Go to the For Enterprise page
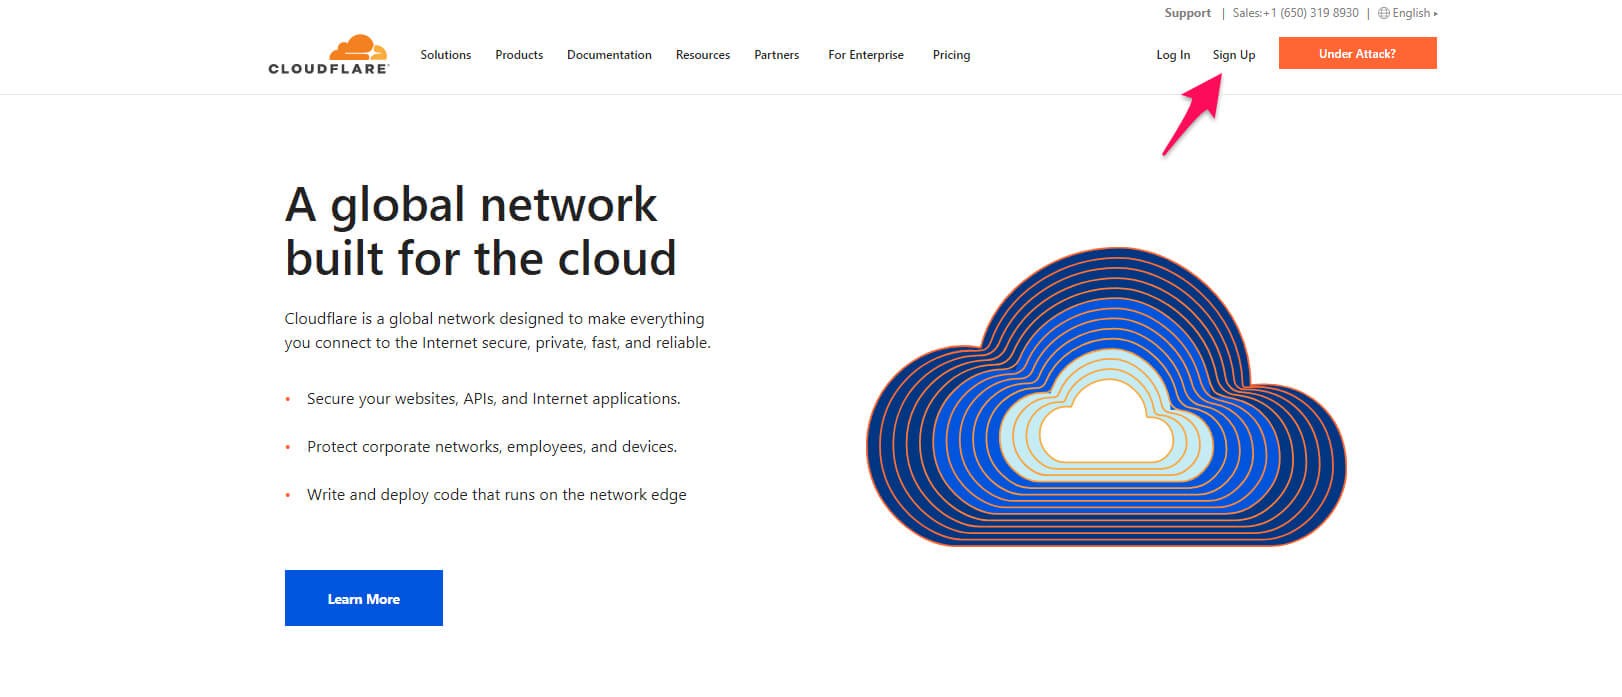The width and height of the screenshot is (1622, 697). click(866, 55)
